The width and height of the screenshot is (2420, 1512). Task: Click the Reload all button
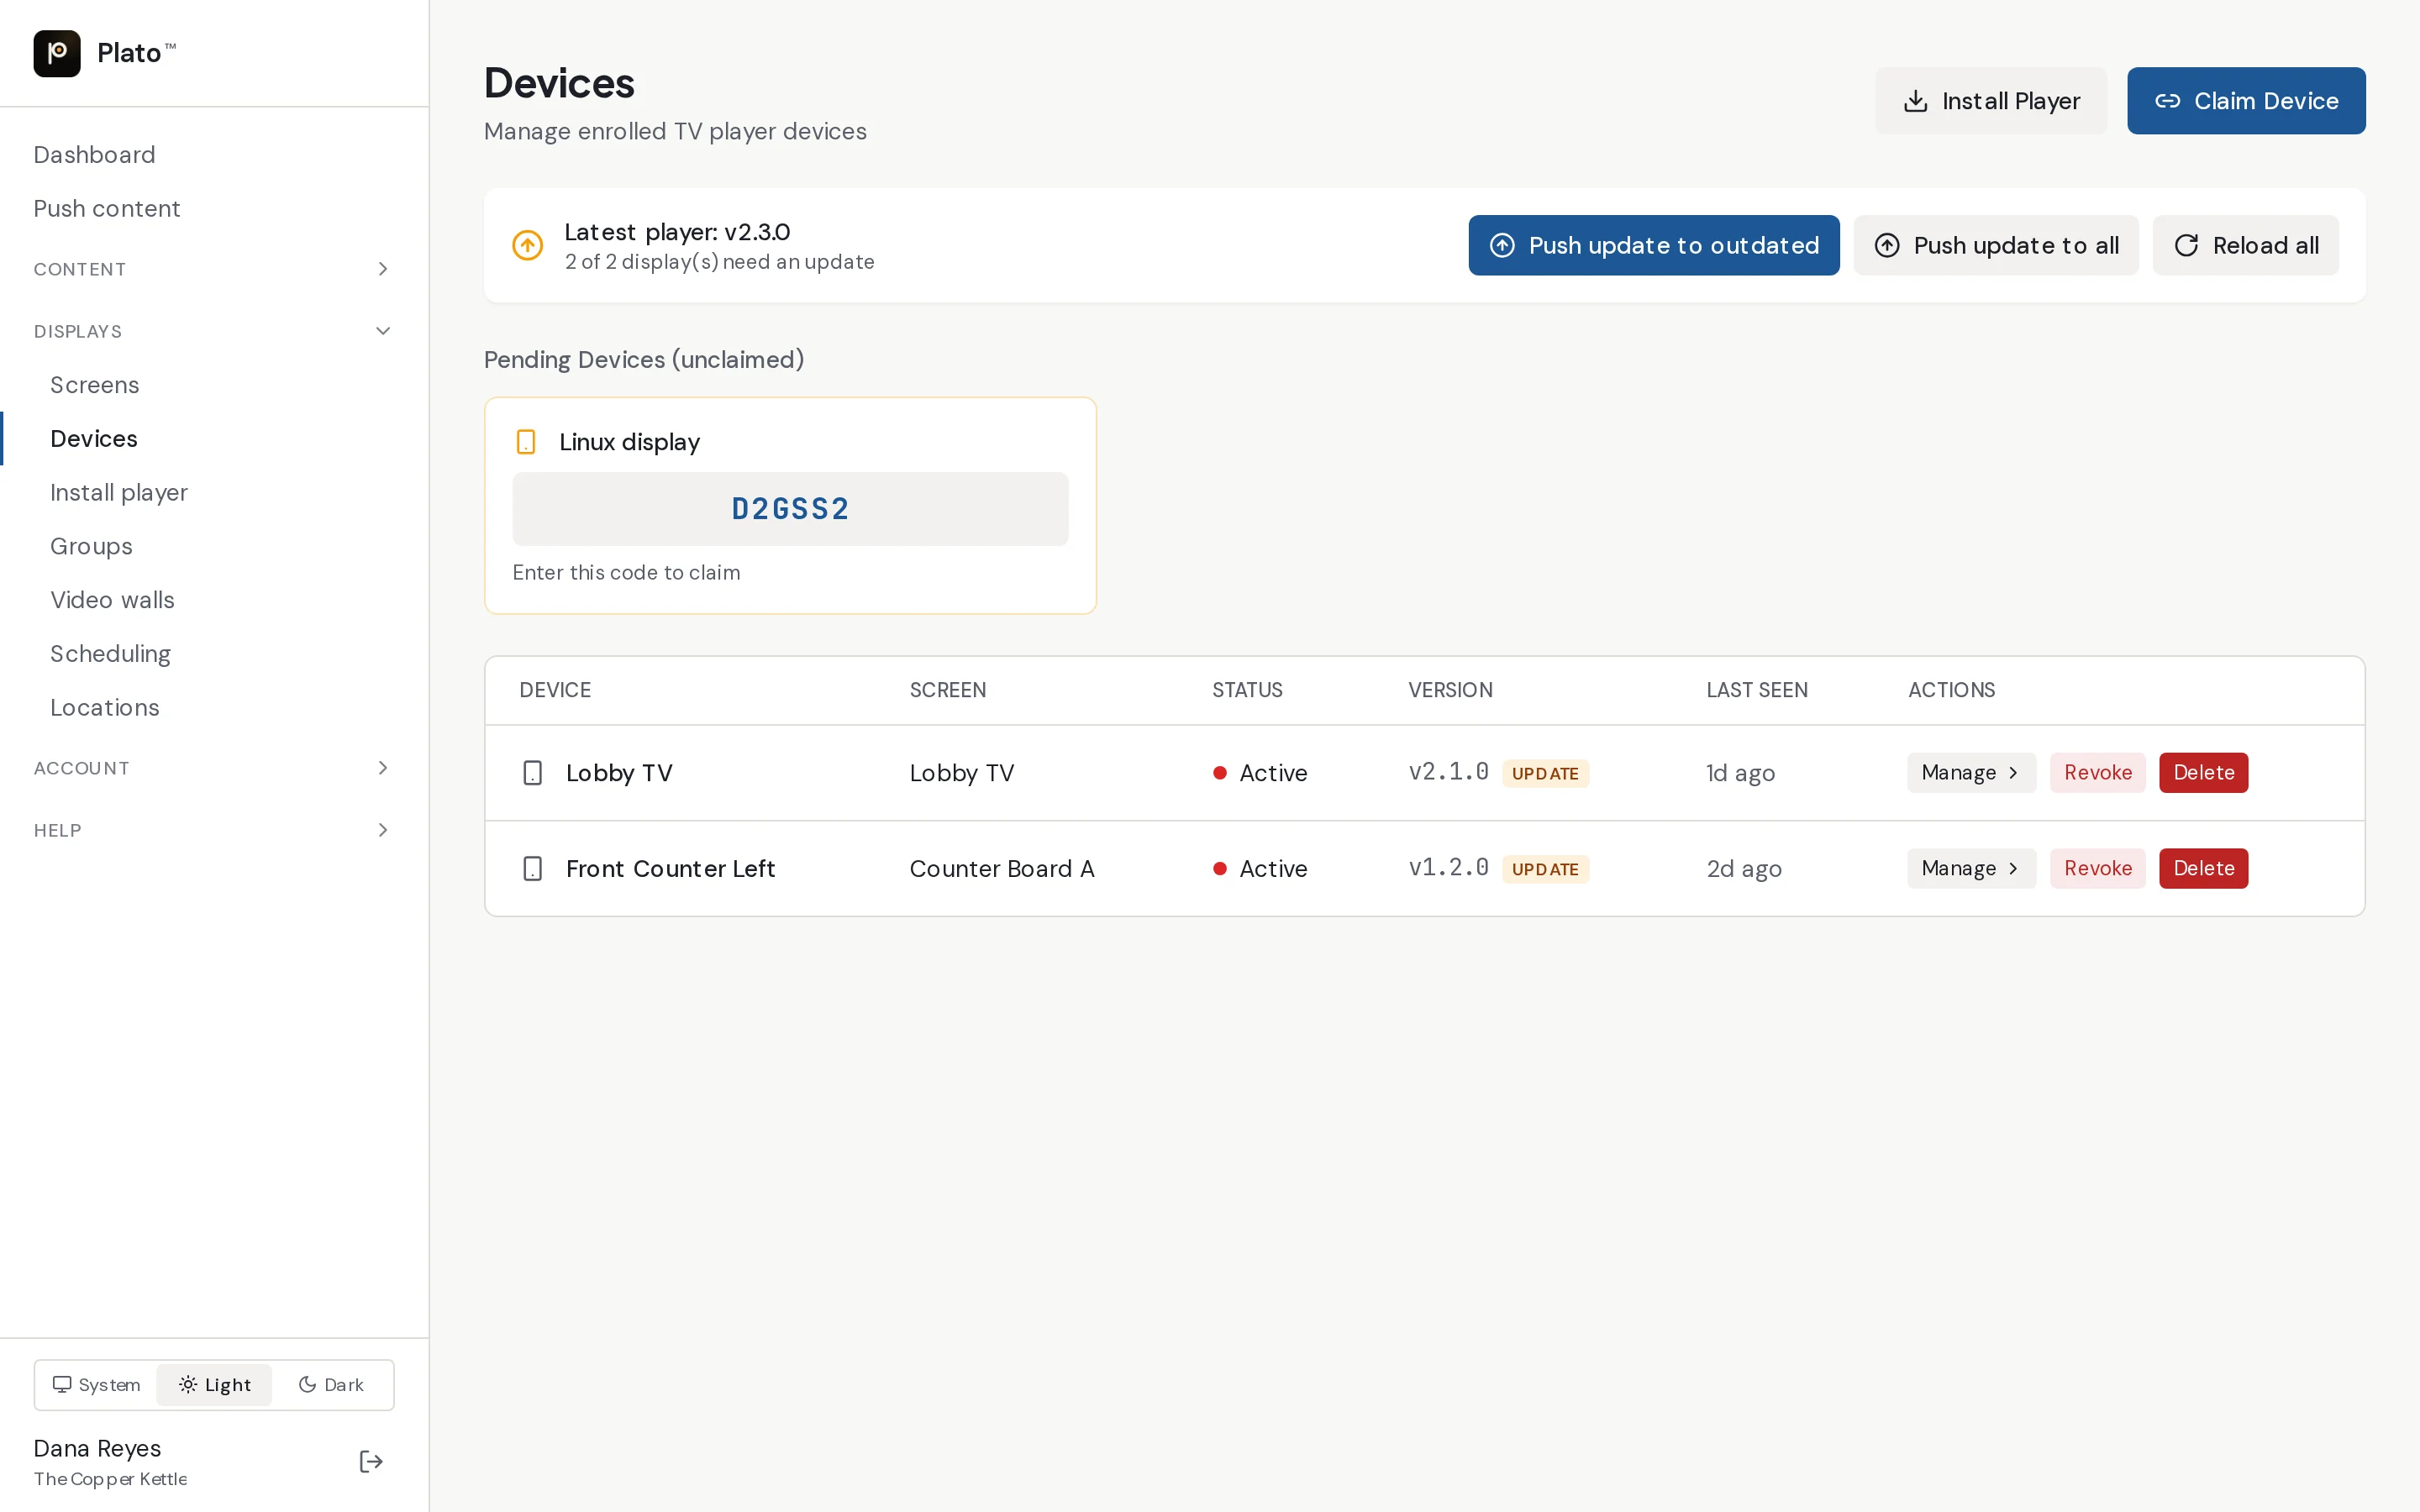pos(2245,245)
